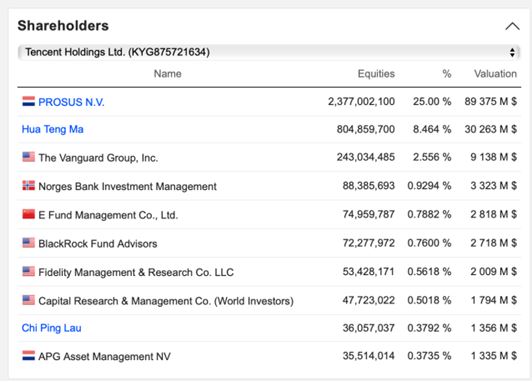Open the Hua Teng Ma profile link
The width and height of the screenshot is (532, 382).
[53, 129]
